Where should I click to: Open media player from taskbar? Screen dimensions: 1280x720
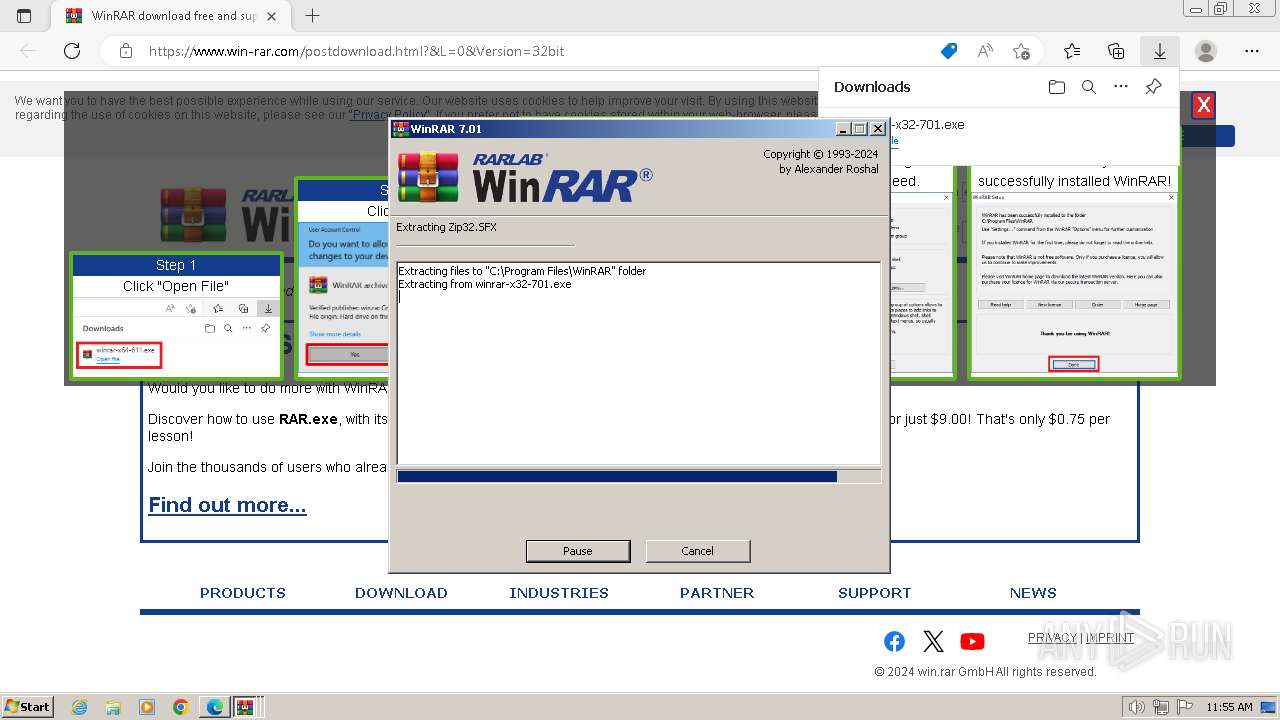[x=147, y=707]
